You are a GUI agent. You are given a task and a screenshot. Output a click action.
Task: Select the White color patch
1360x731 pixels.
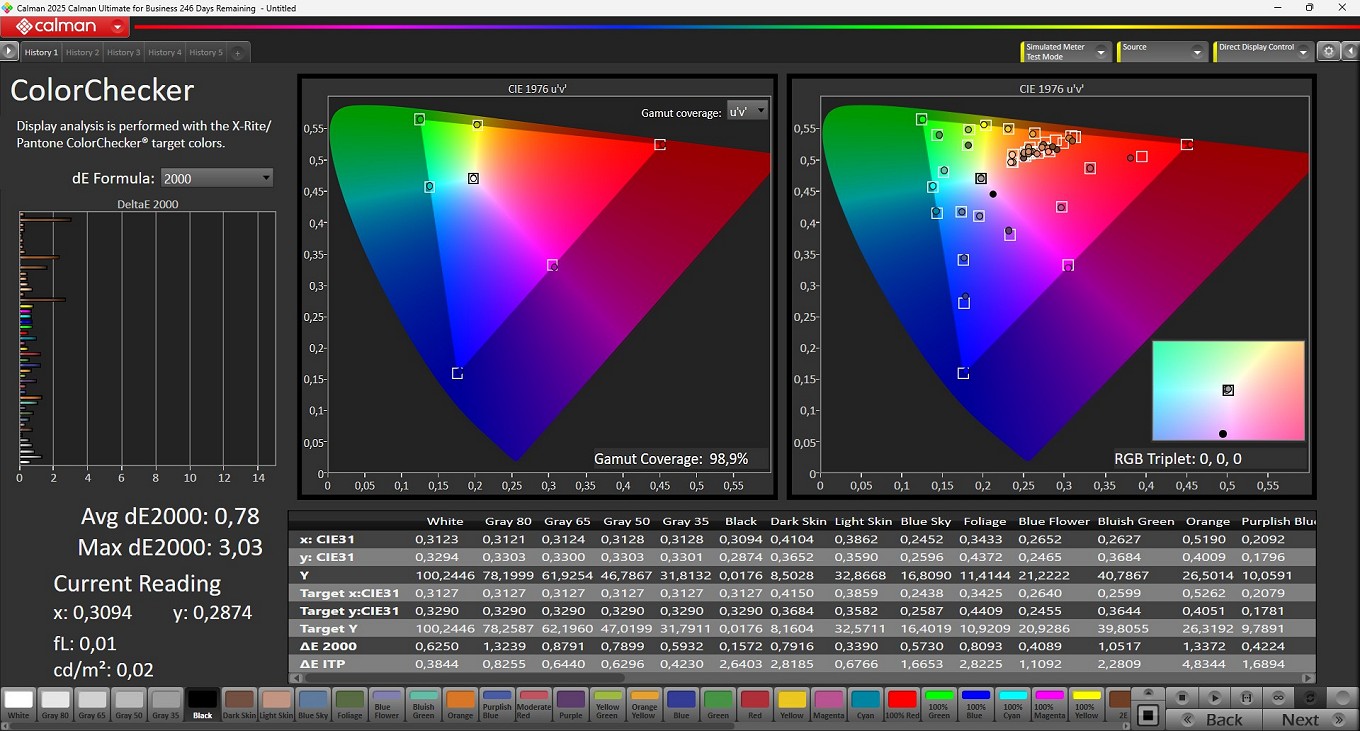18,702
